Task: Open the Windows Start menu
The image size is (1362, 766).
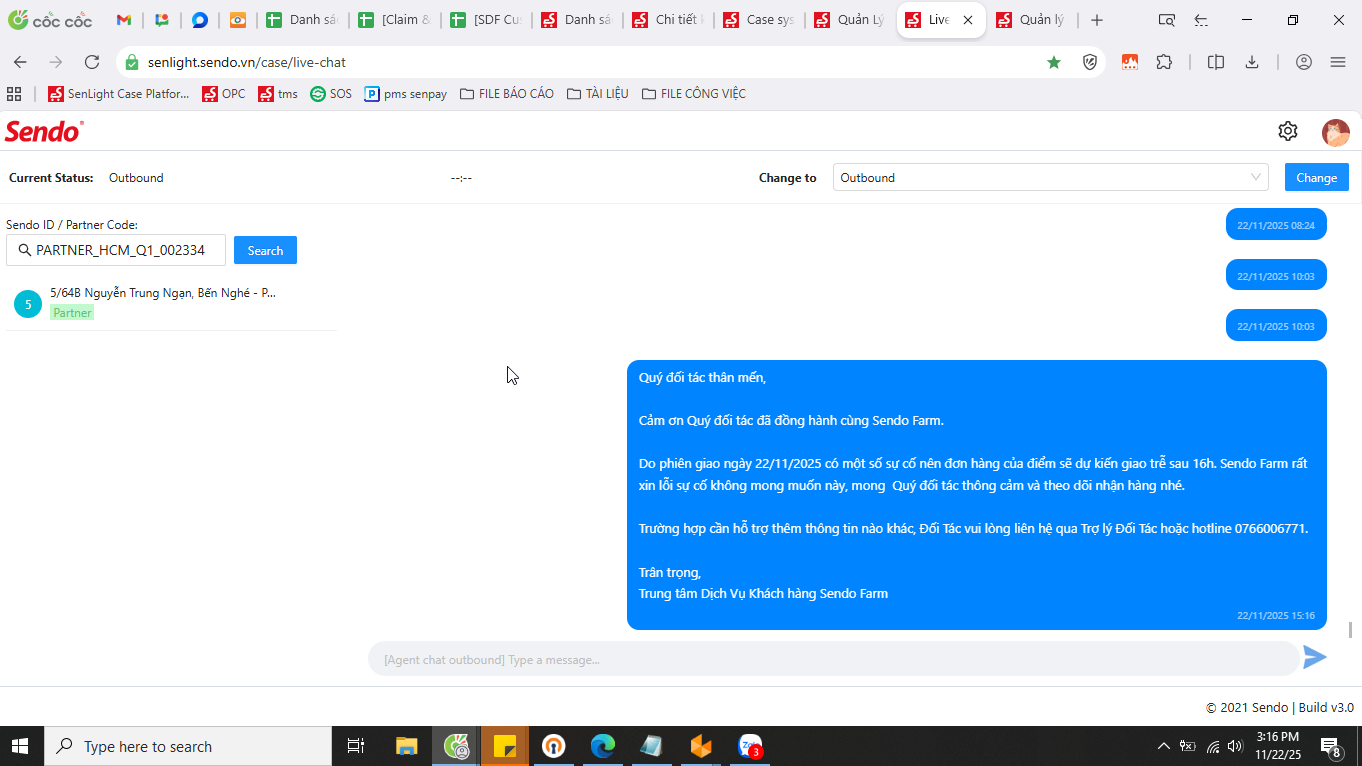Action: coord(21,746)
